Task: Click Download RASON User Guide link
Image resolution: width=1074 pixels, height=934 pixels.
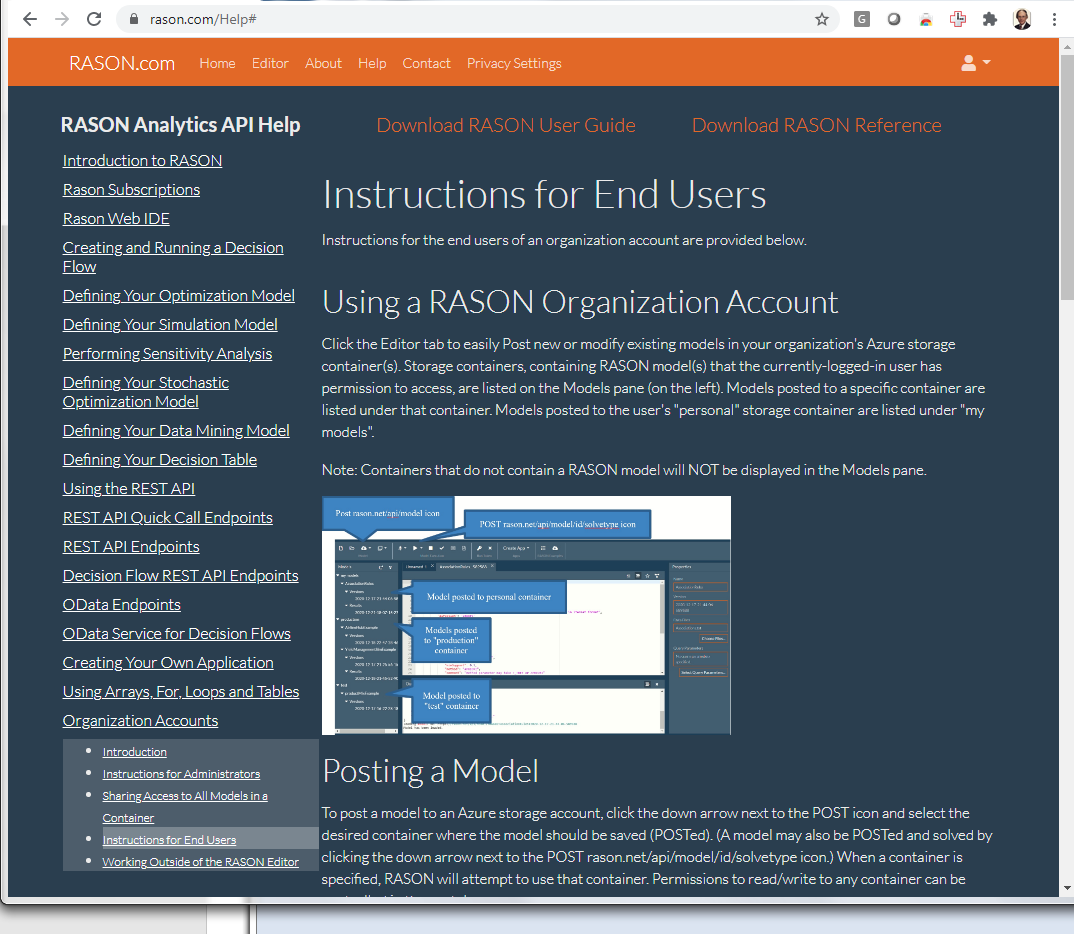Action: point(505,125)
